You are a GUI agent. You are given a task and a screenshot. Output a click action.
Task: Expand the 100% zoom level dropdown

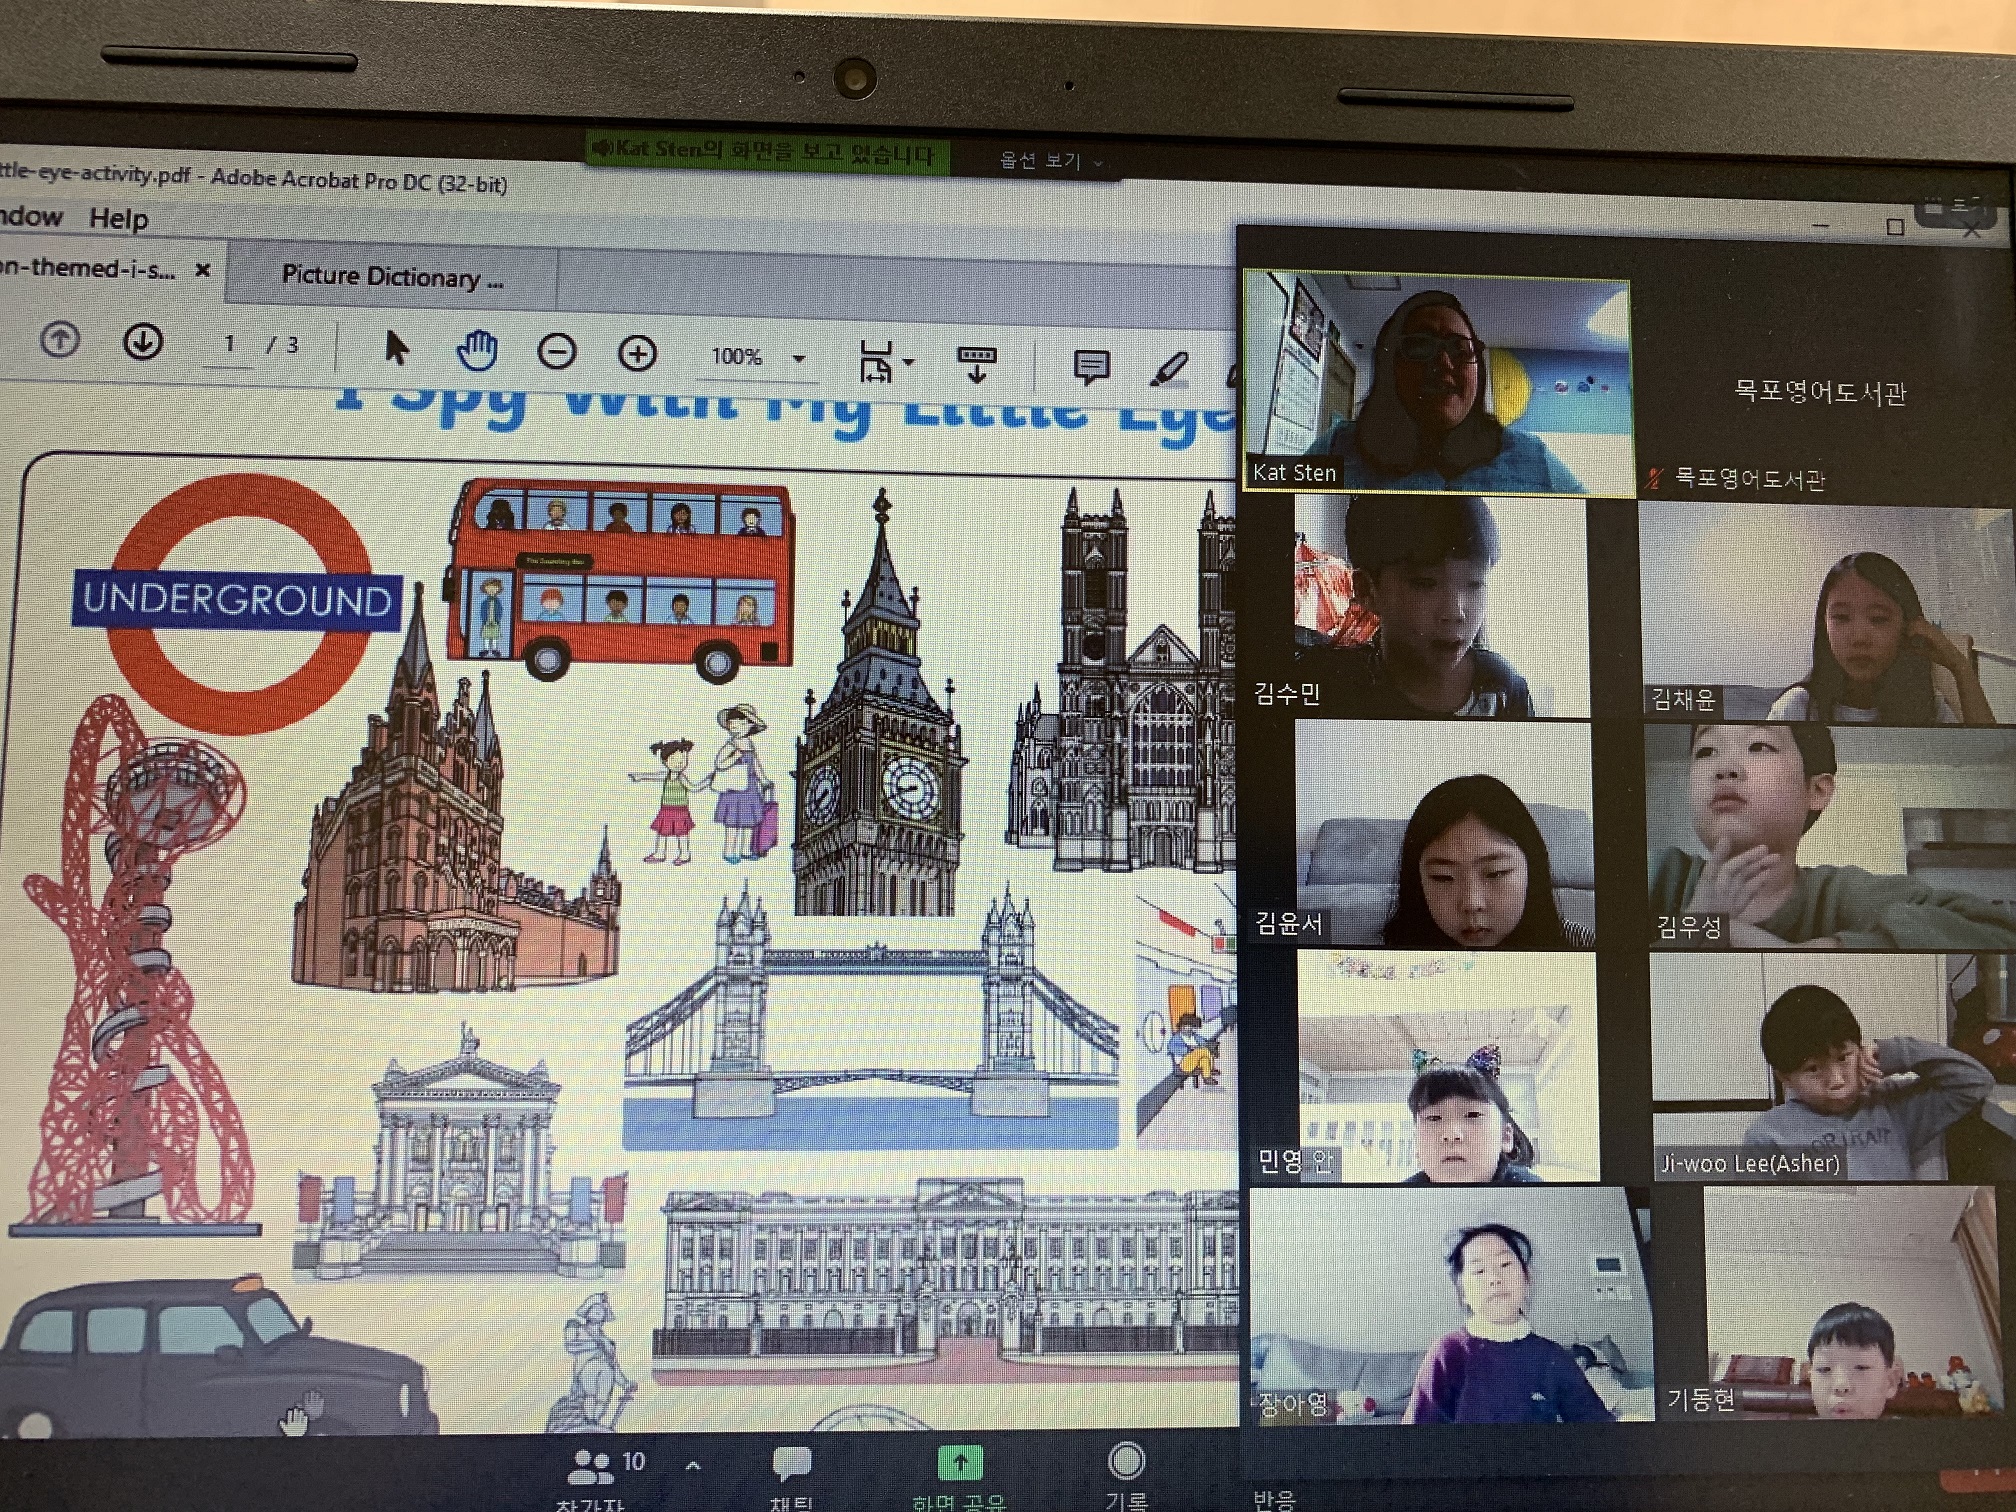tap(798, 358)
